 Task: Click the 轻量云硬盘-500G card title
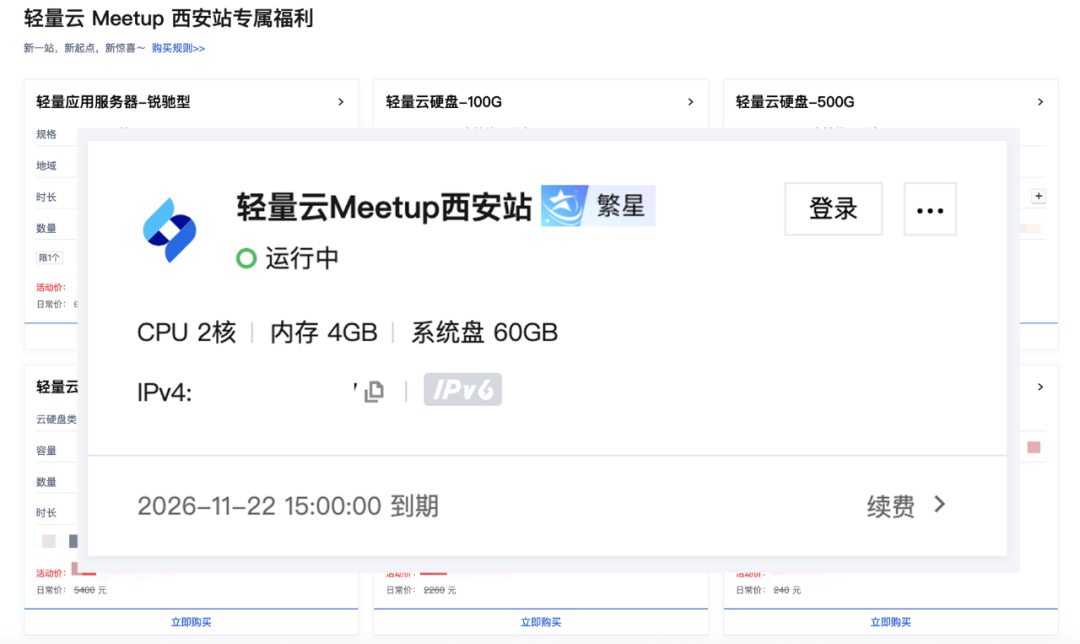[x=795, y=102]
